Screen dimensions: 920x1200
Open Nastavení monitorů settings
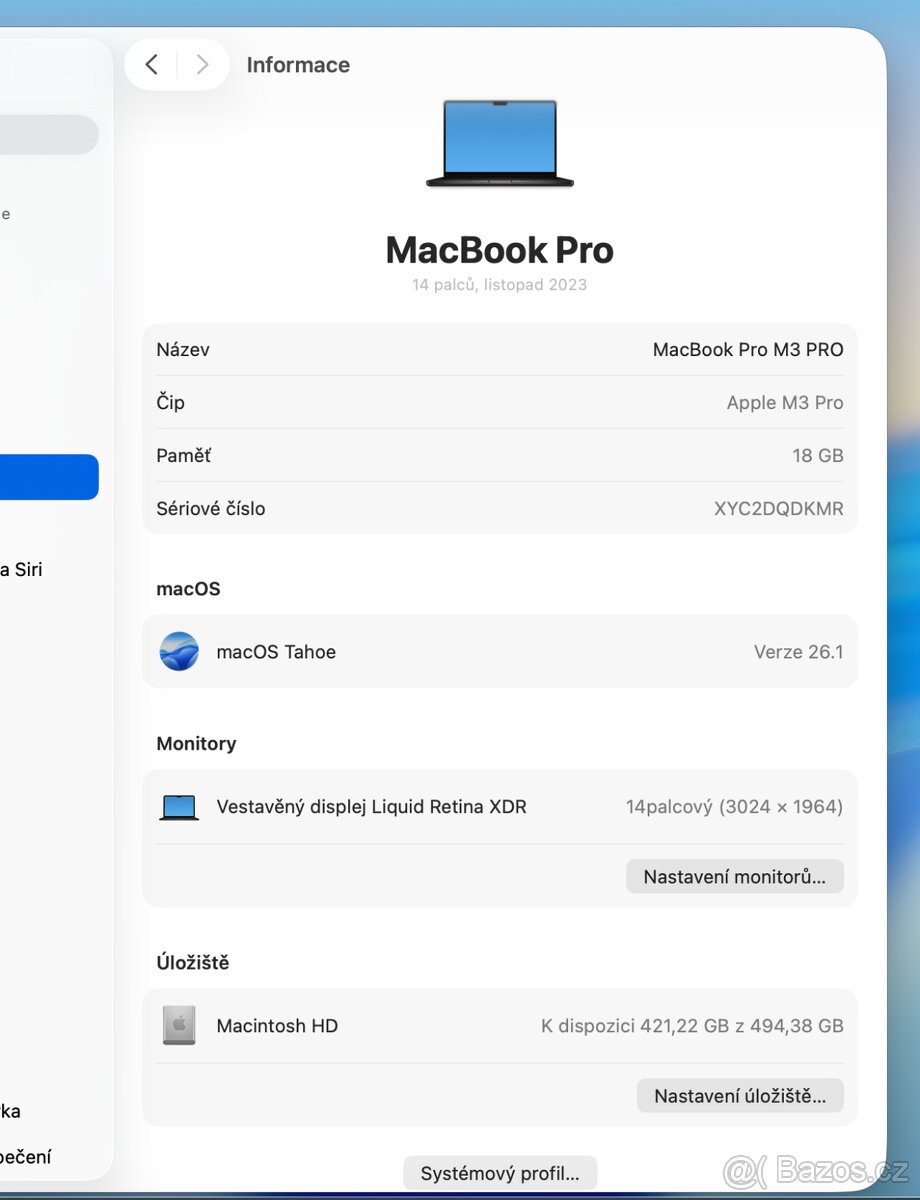pyautogui.click(x=735, y=876)
